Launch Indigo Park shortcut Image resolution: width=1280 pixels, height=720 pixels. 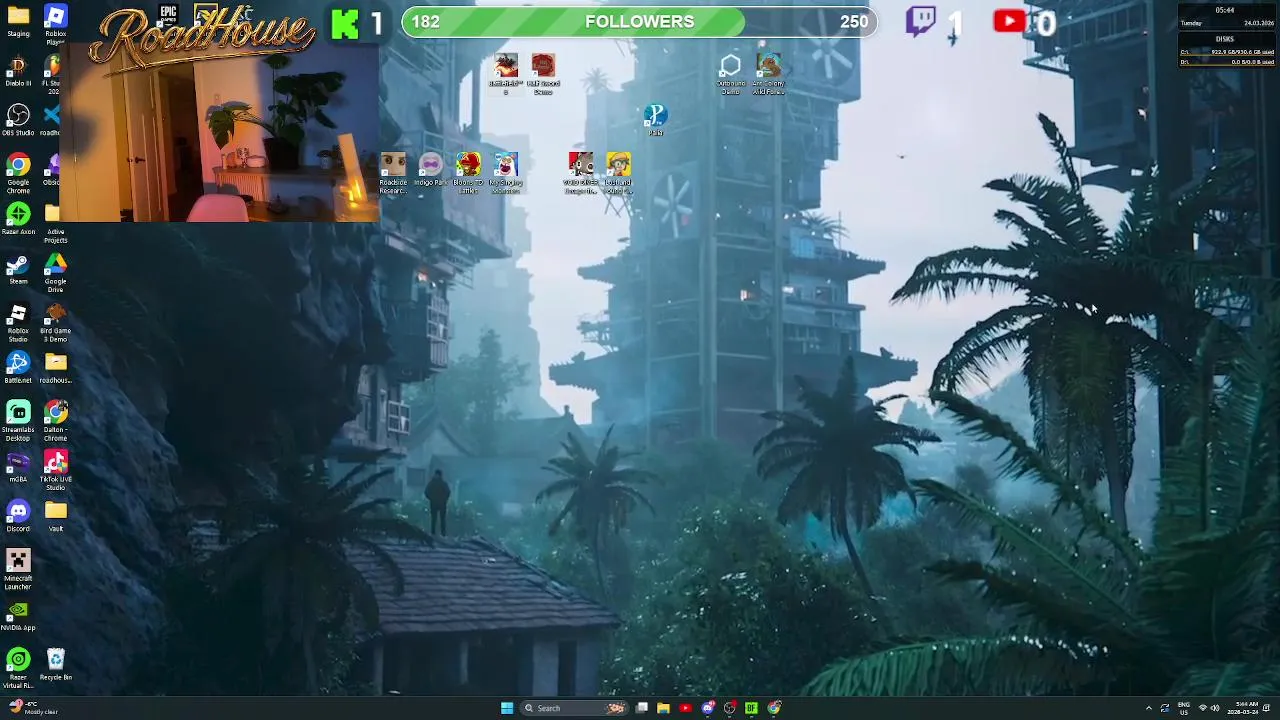pos(430,169)
